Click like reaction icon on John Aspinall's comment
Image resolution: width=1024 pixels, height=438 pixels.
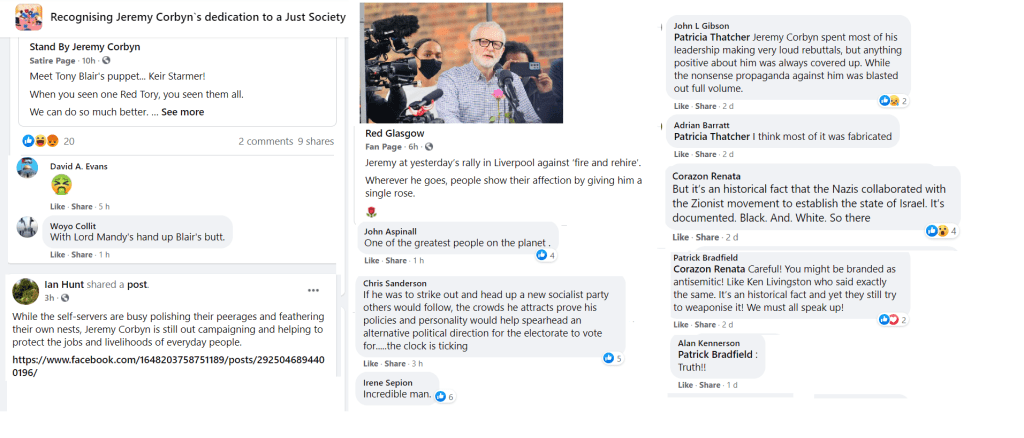541,255
